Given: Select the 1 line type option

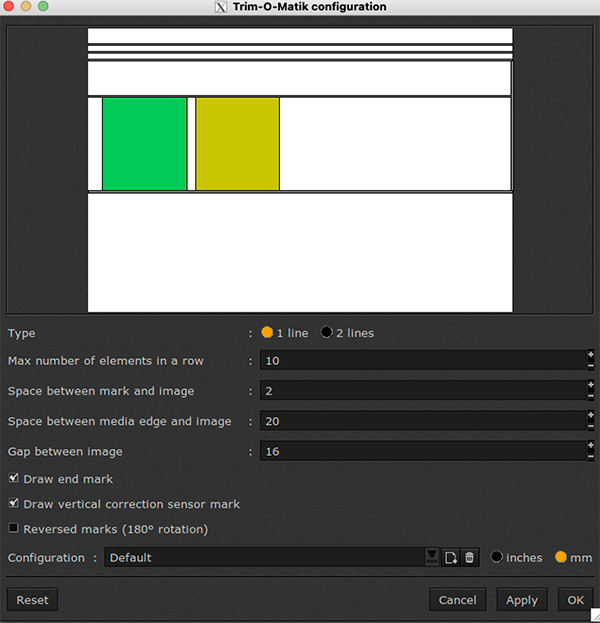Looking at the screenshot, I should click(267, 333).
